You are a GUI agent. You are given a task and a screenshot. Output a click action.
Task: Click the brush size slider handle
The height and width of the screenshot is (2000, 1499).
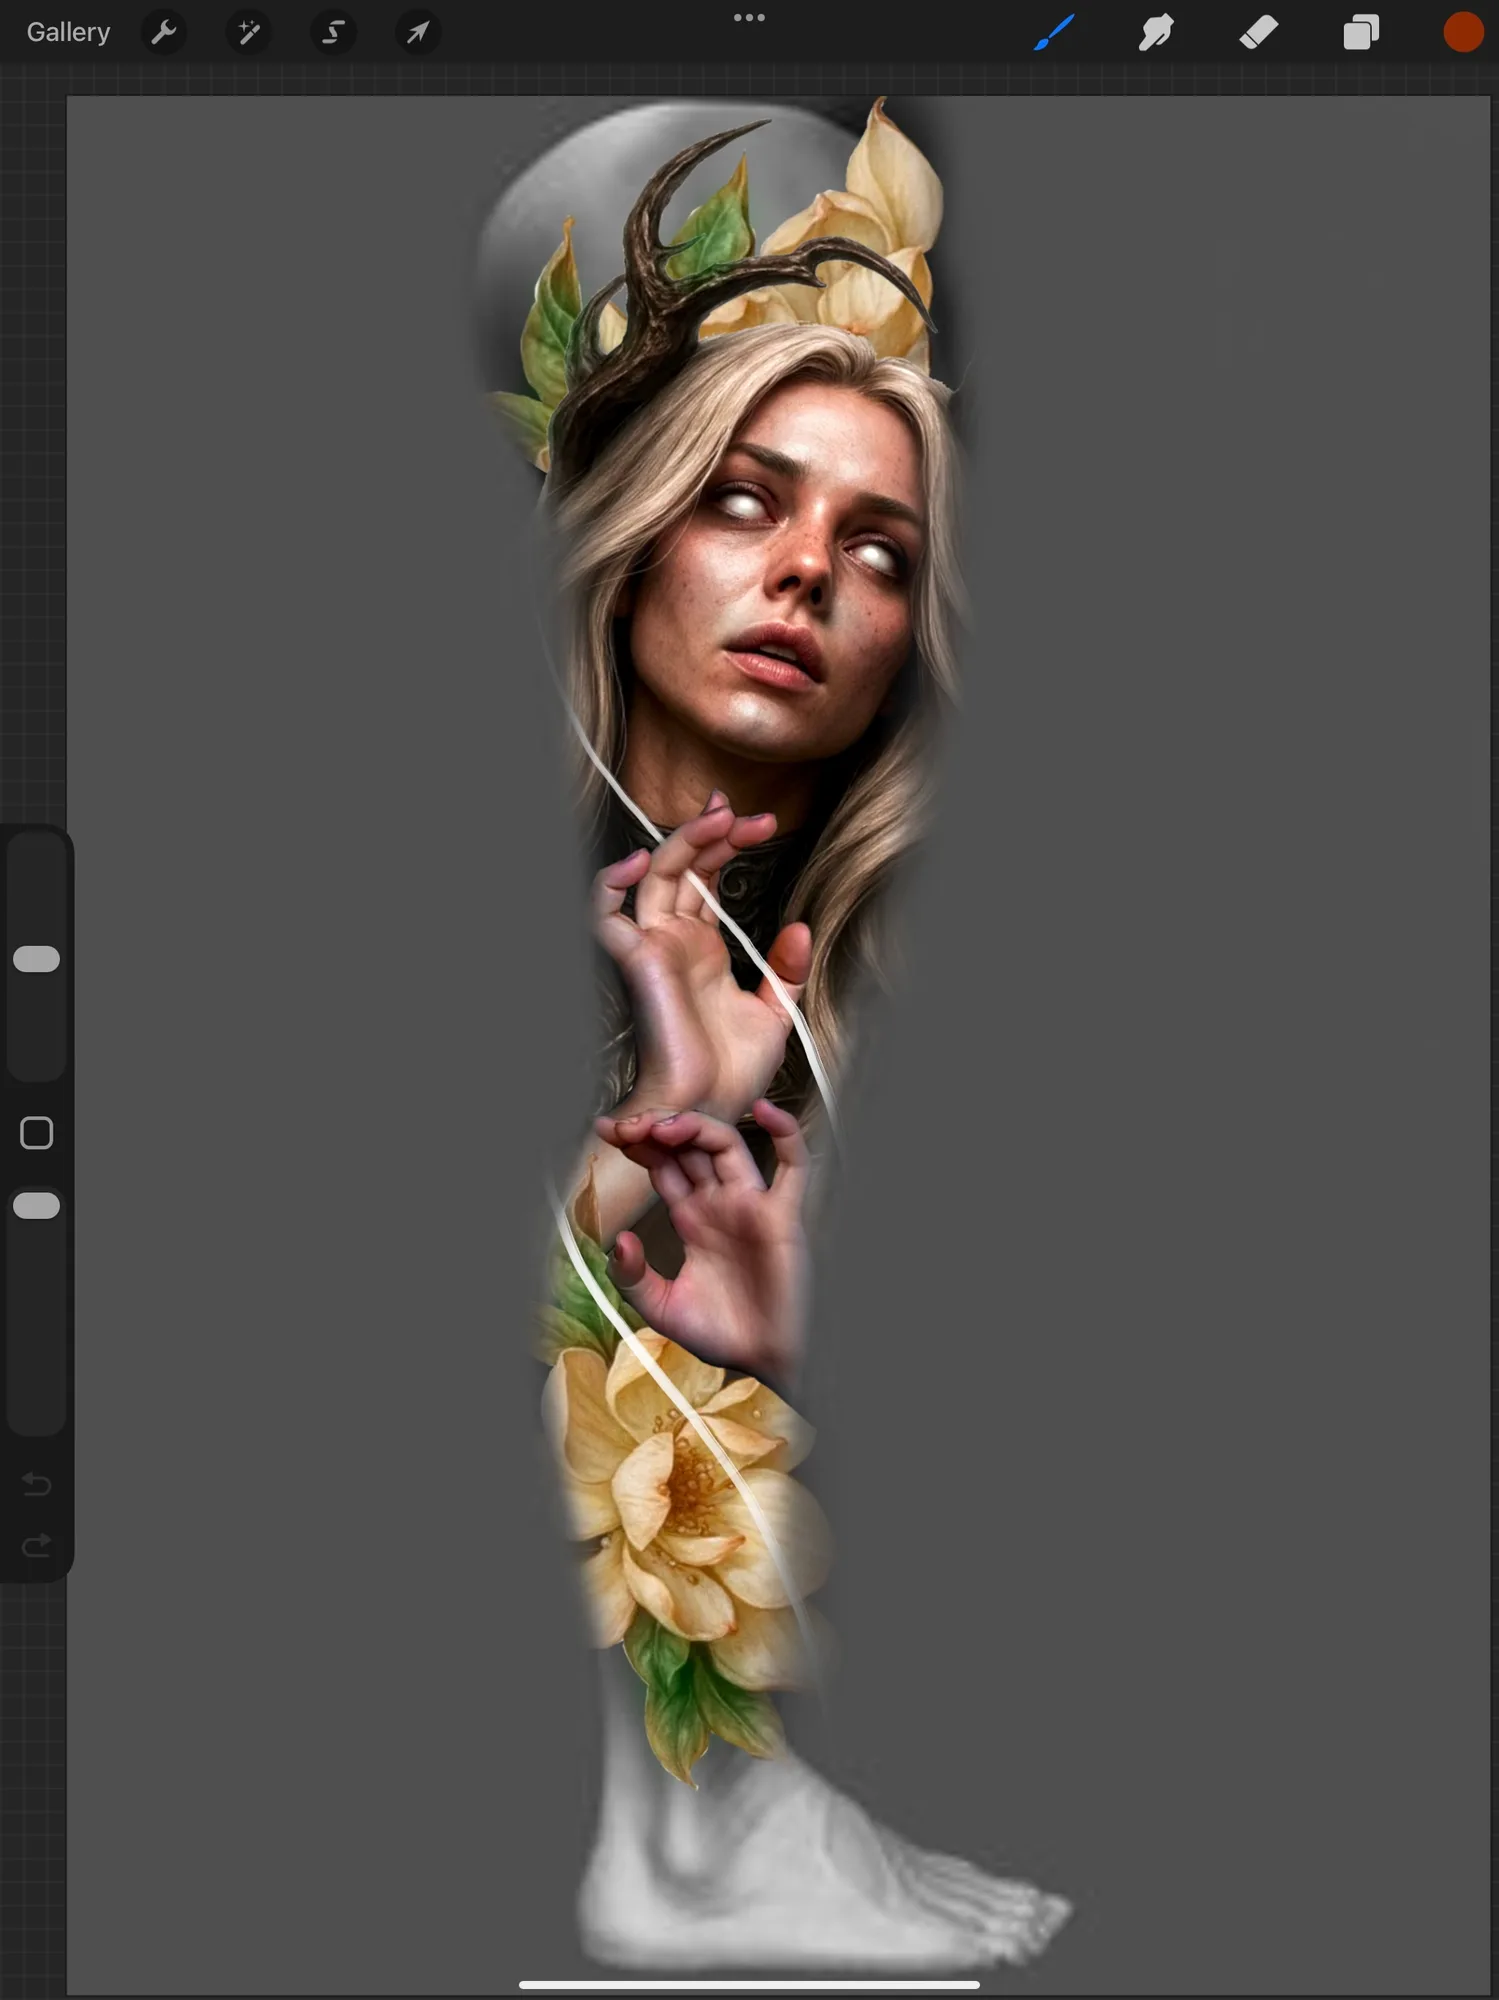click(x=37, y=959)
